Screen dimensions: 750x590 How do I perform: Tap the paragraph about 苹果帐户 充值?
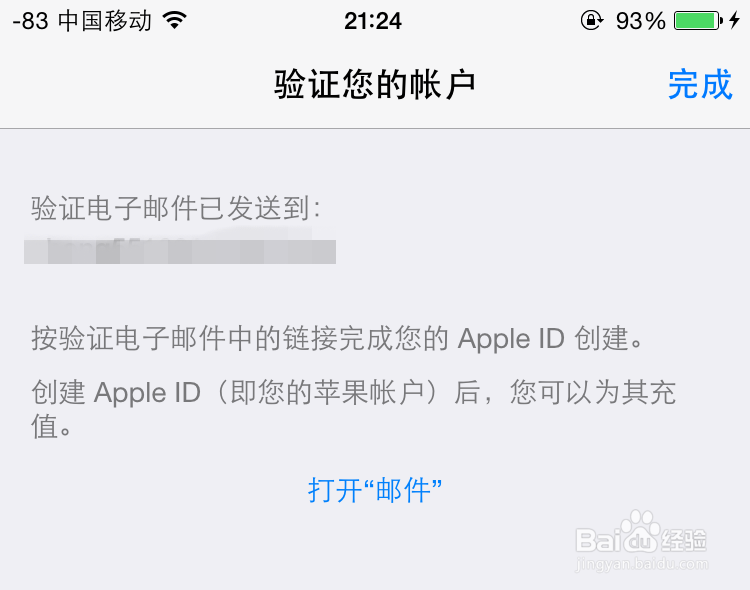(353, 410)
